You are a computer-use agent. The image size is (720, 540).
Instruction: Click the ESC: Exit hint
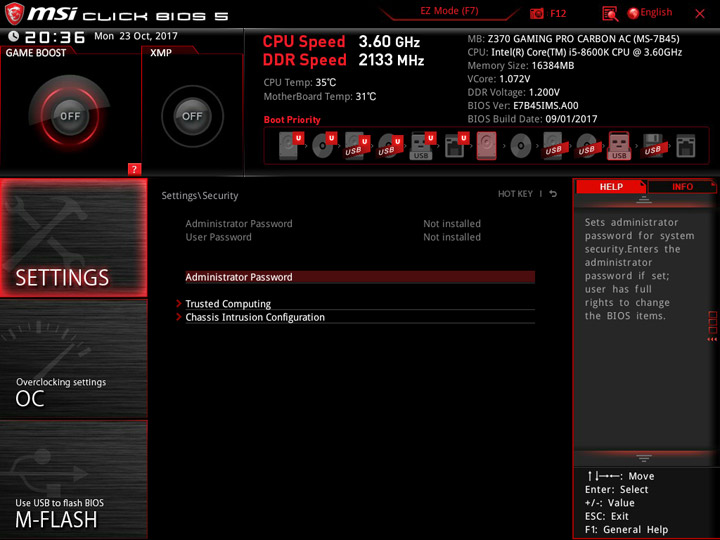(607, 516)
